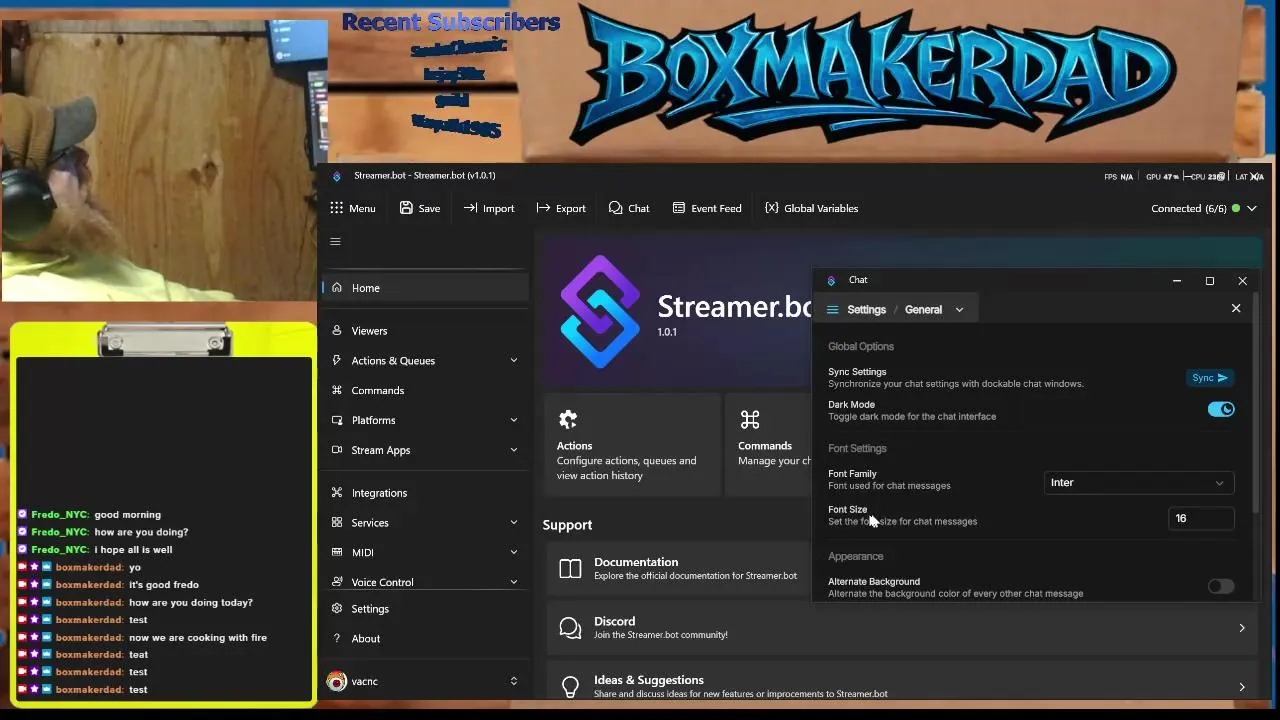The width and height of the screenshot is (1280, 720).
Task: Click Settings breadcrumb in Chat window
Action: tap(866, 310)
